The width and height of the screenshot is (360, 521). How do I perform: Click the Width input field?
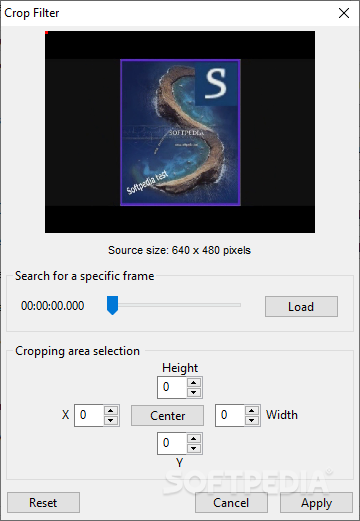pyautogui.click(x=230, y=415)
